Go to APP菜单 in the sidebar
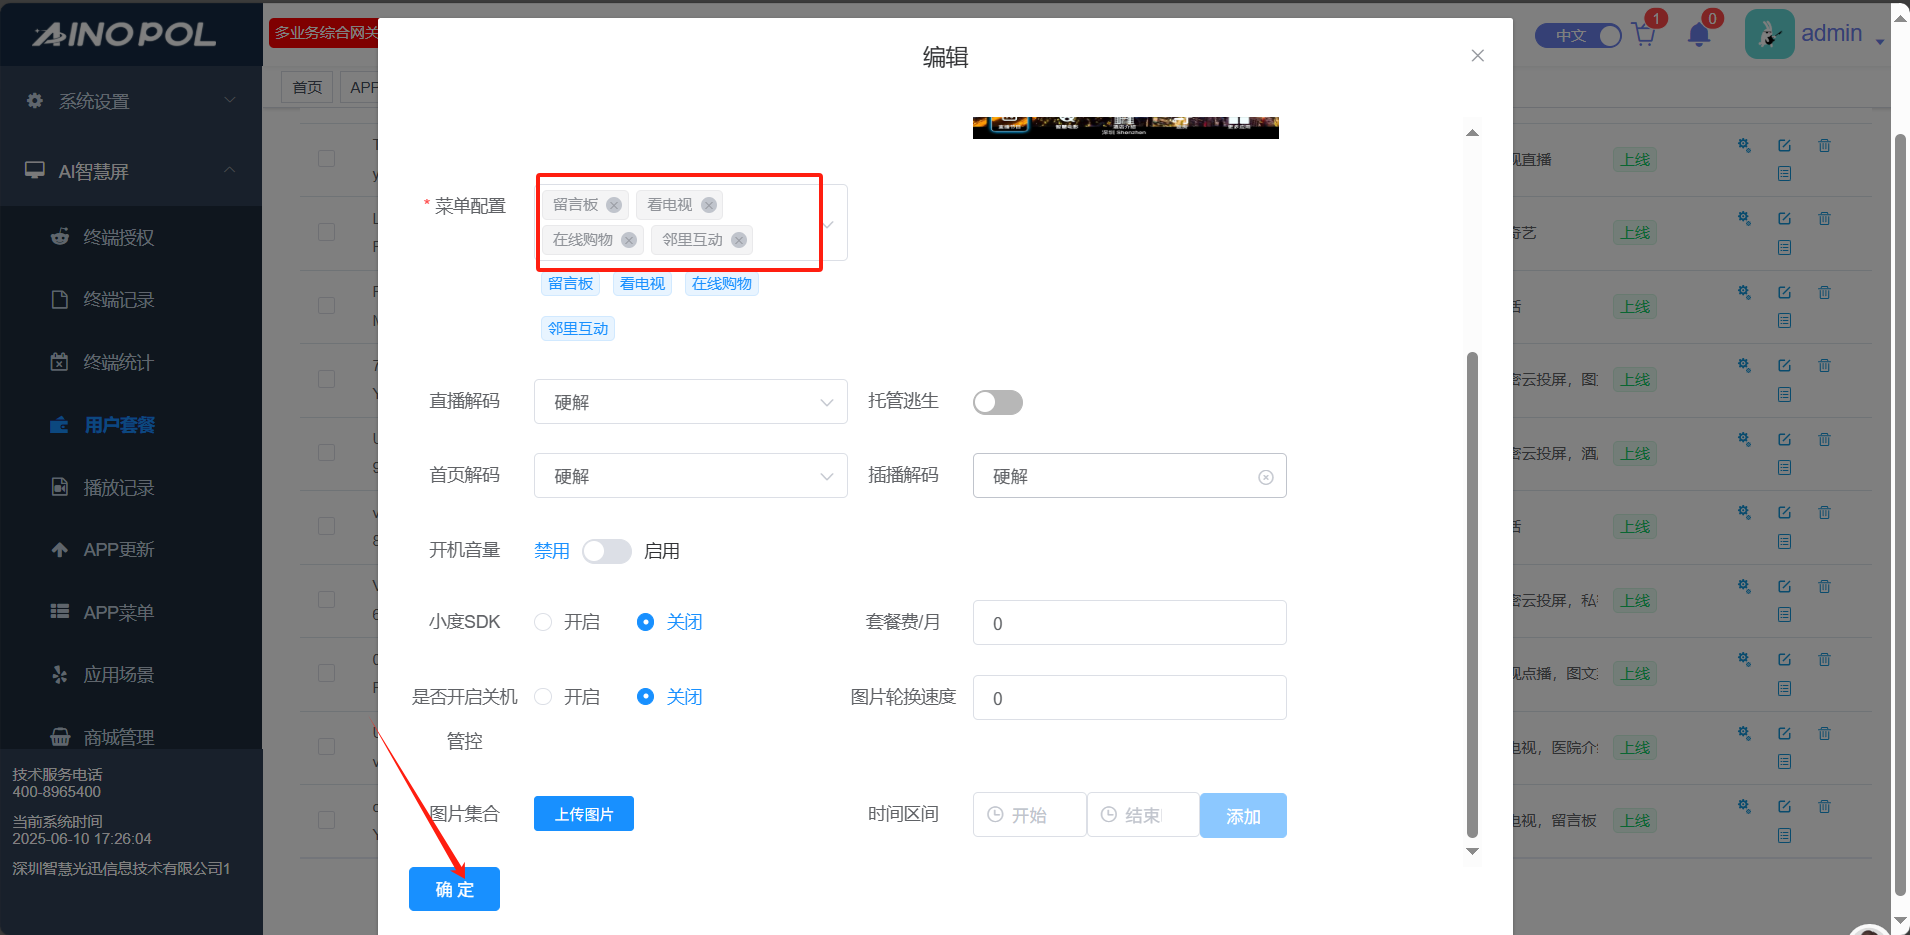This screenshot has width=1910, height=935. tap(118, 612)
